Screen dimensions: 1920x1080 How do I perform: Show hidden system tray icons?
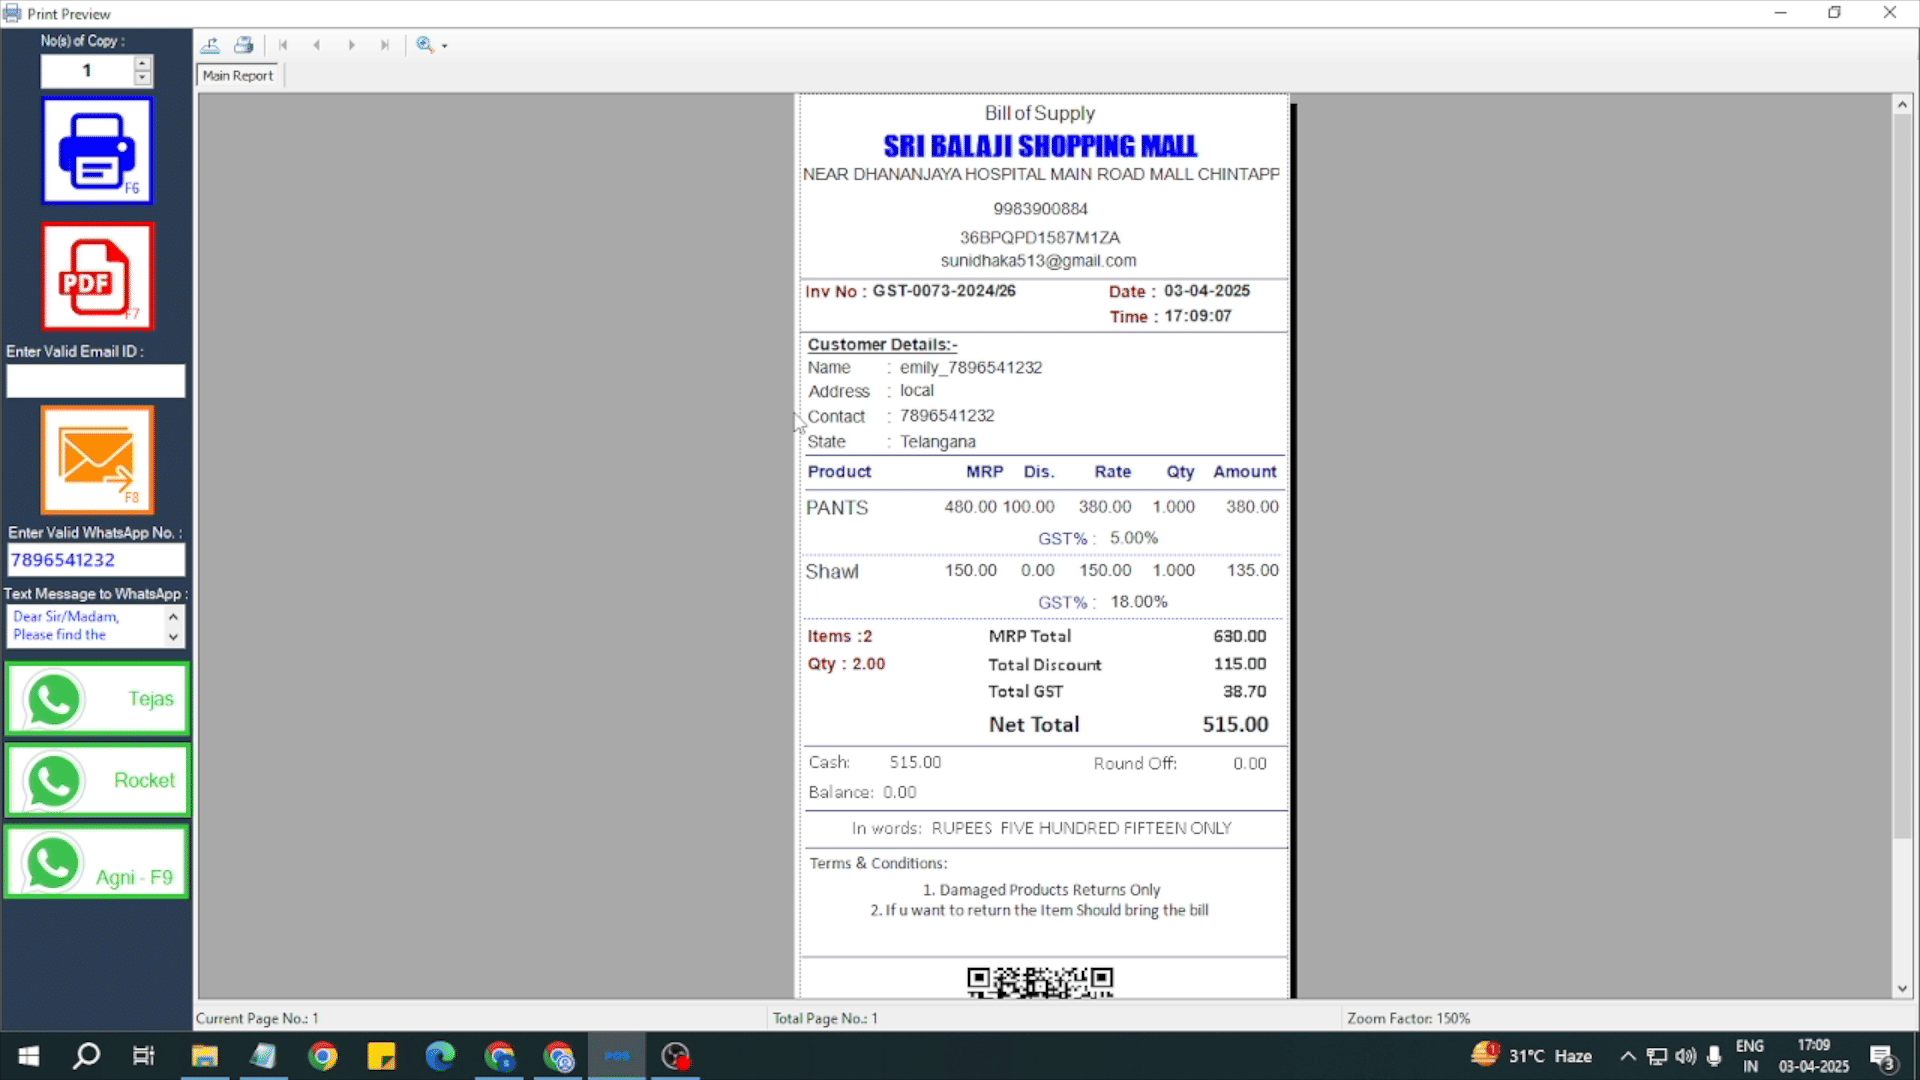(1628, 1056)
